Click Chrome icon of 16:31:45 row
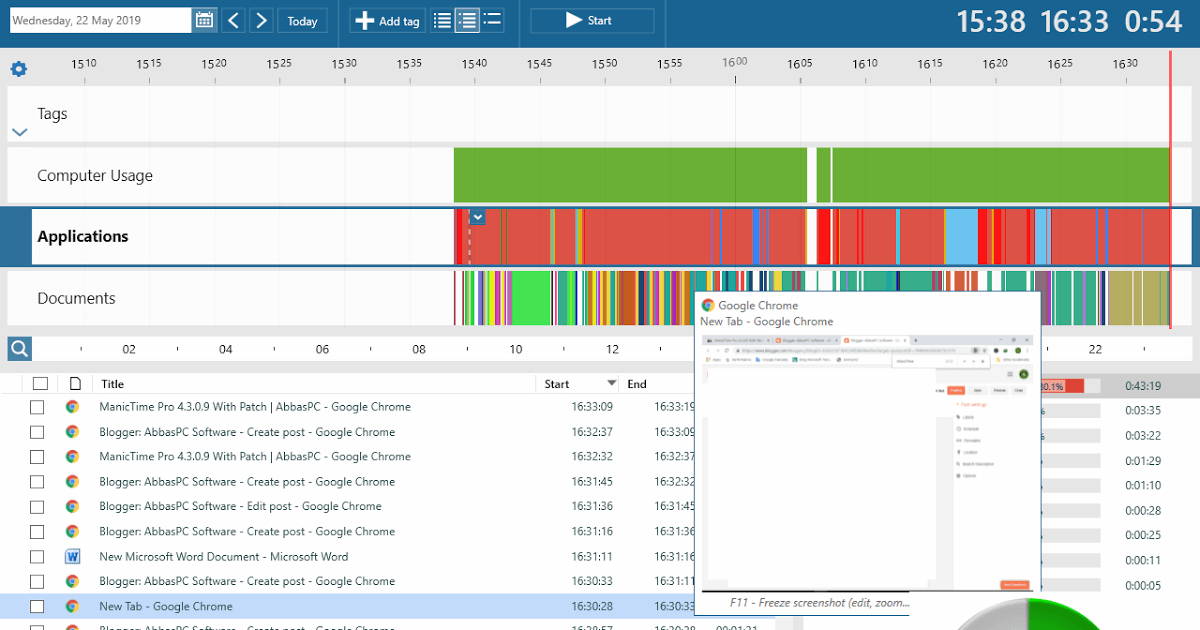Viewport: 1200px width, 630px height. [x=72, y=482]
